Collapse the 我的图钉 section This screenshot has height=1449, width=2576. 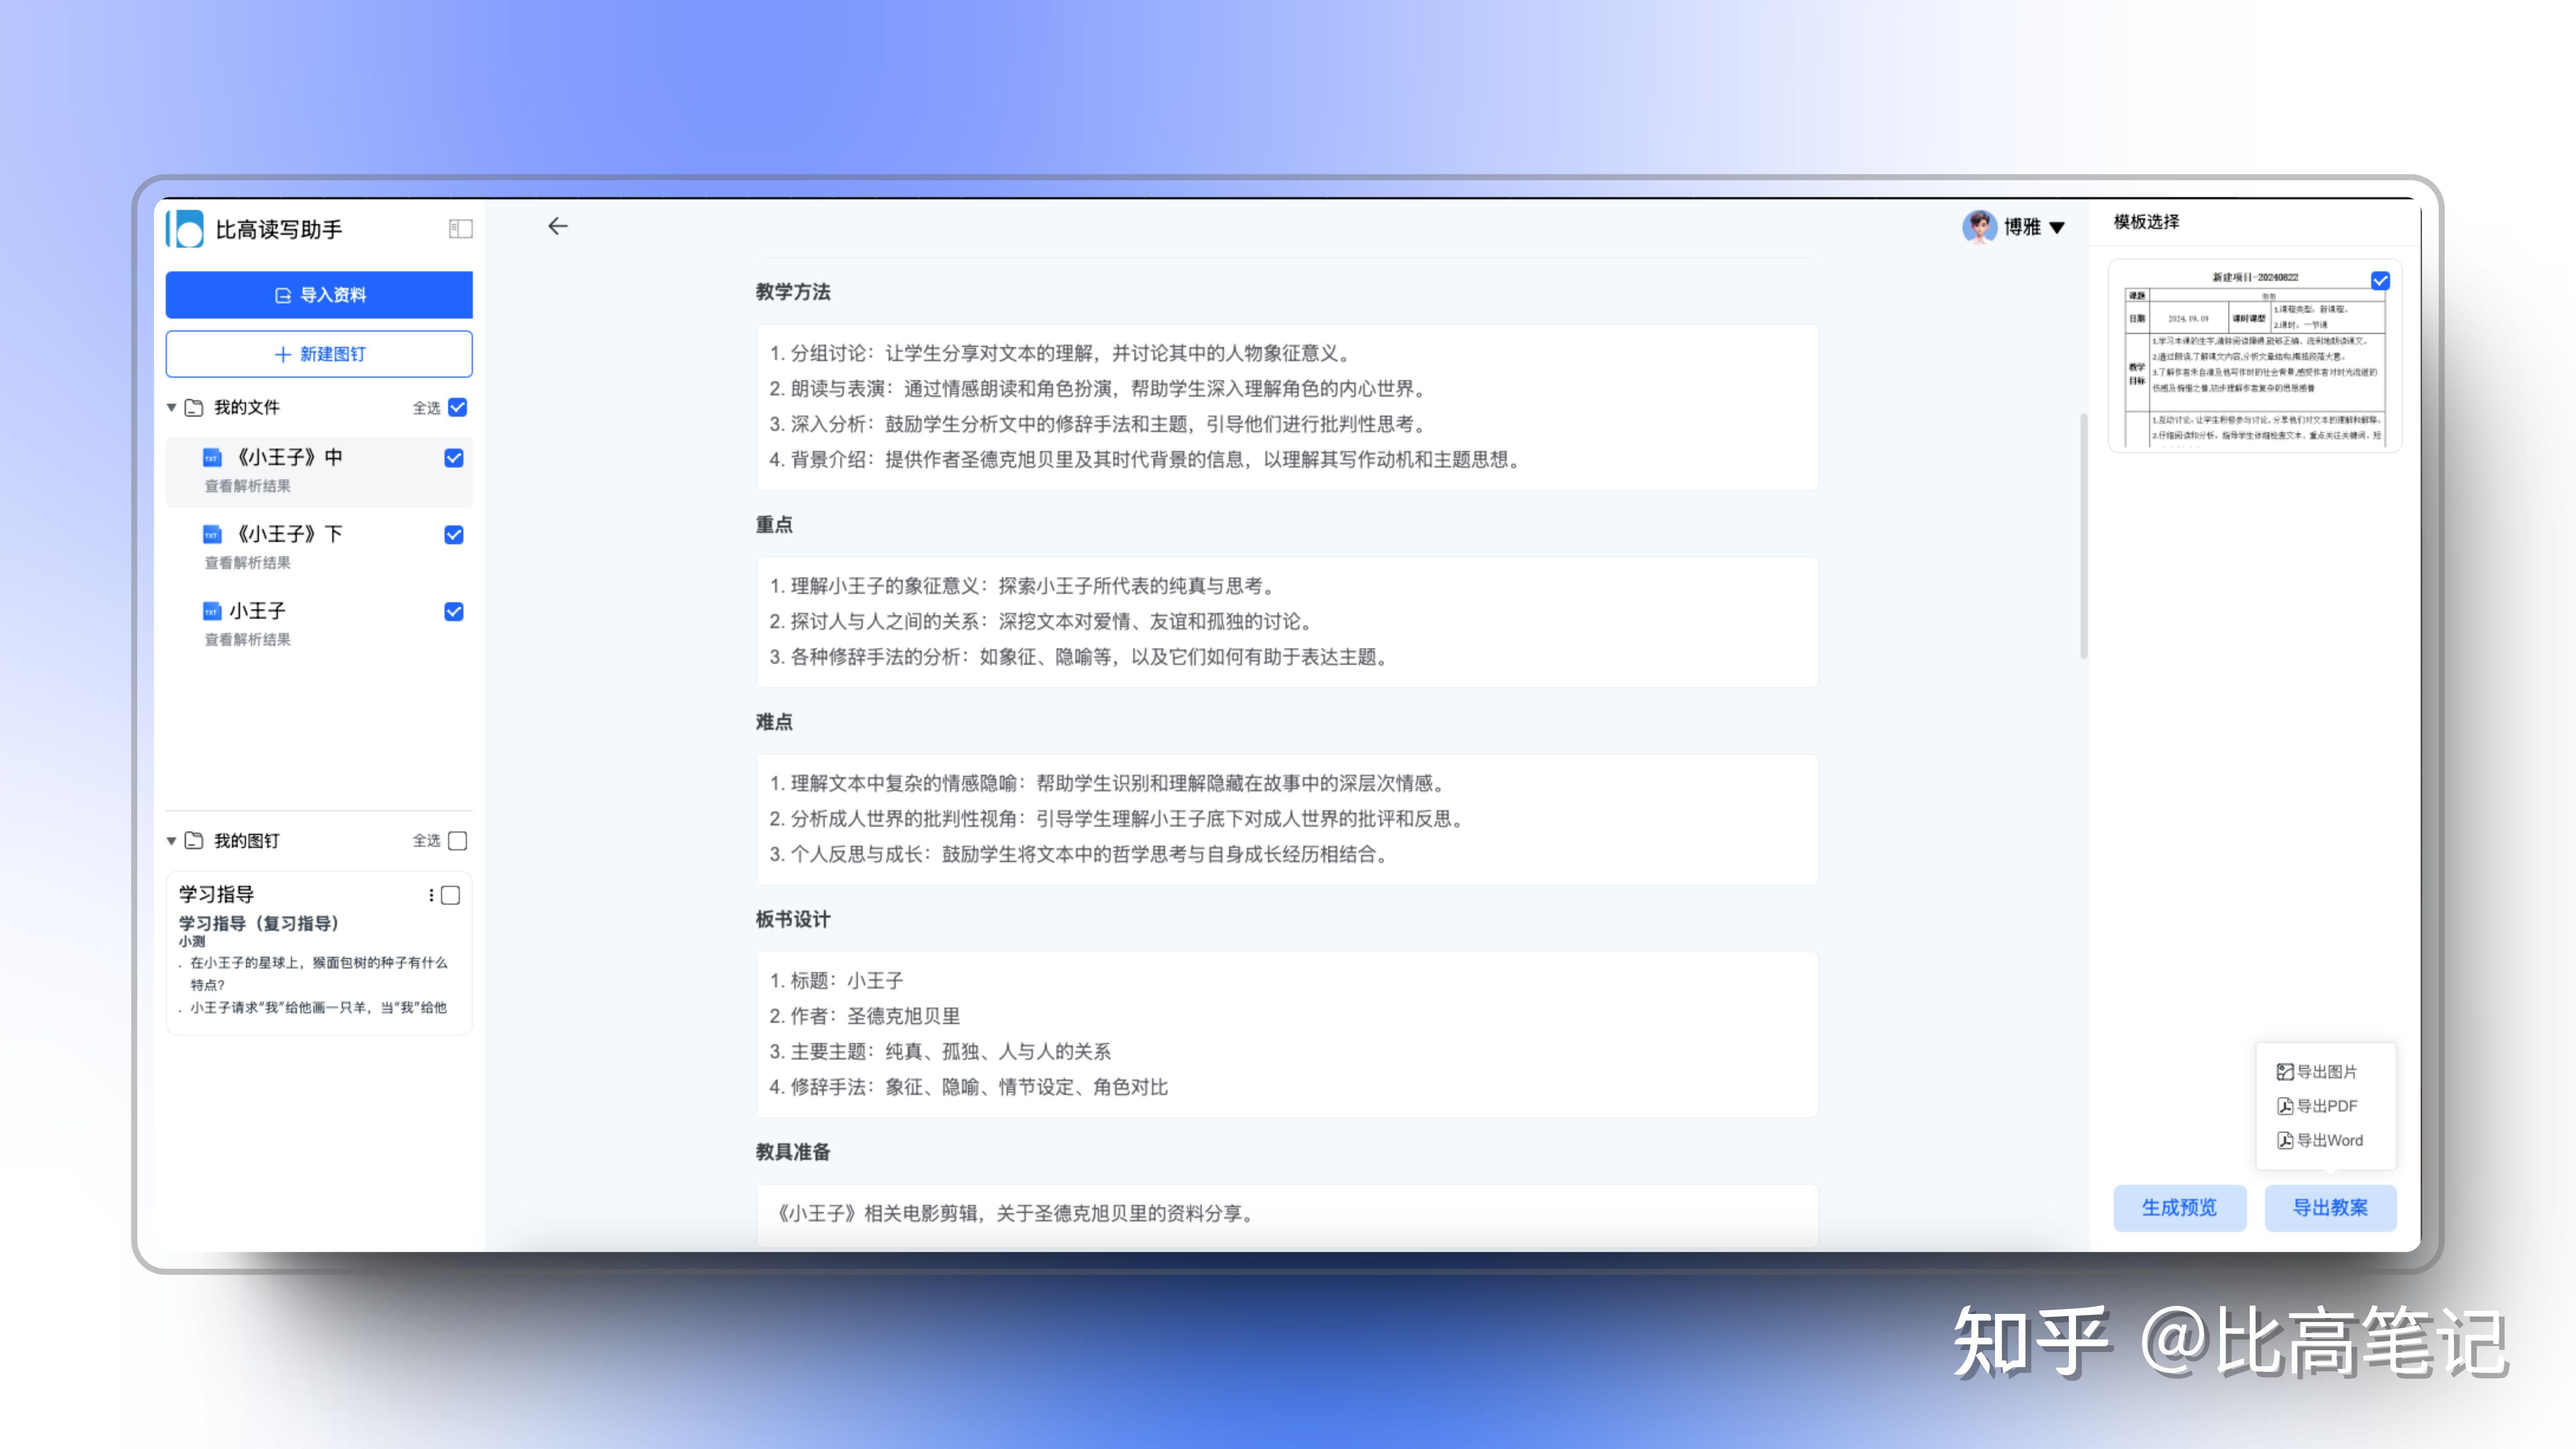(x=171, y=841)
